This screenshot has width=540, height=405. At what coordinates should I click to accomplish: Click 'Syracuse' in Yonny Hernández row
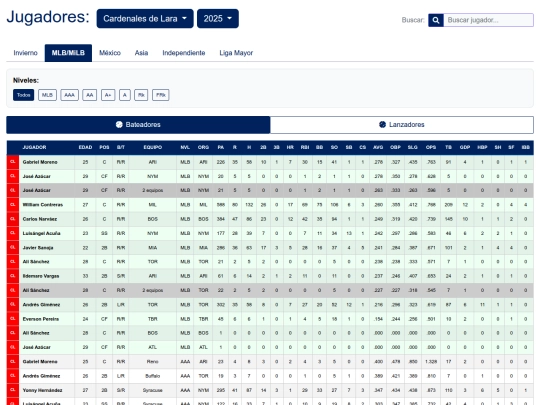click(153, 390)
